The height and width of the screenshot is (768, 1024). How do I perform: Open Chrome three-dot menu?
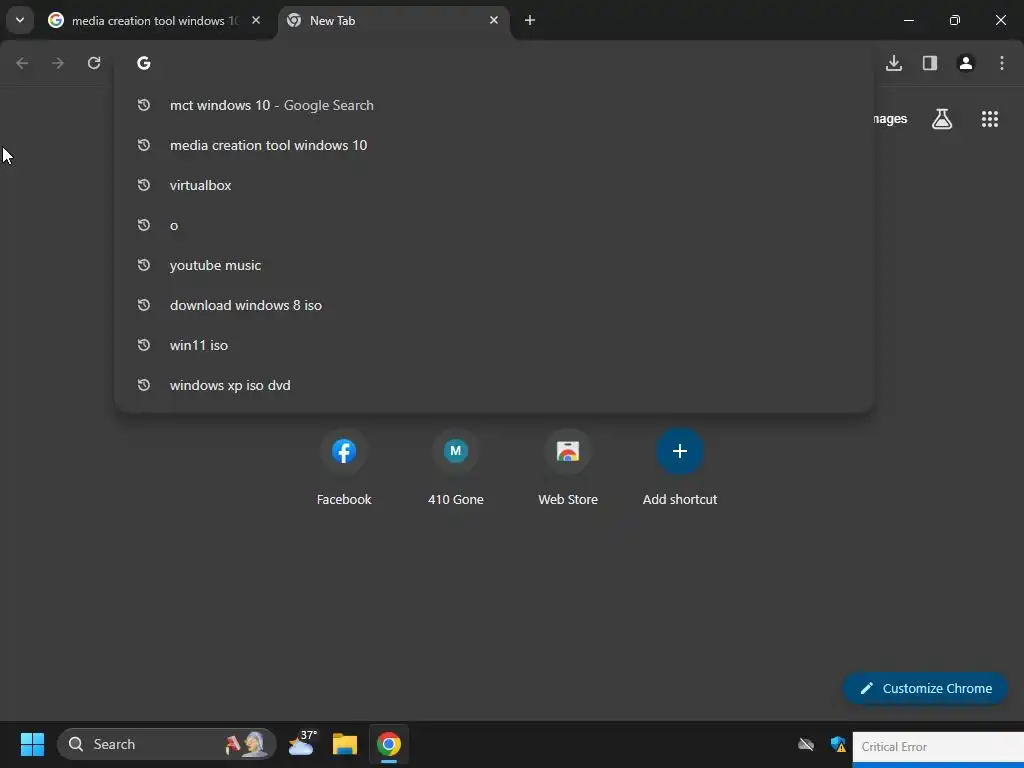(x=1001, y=63)
